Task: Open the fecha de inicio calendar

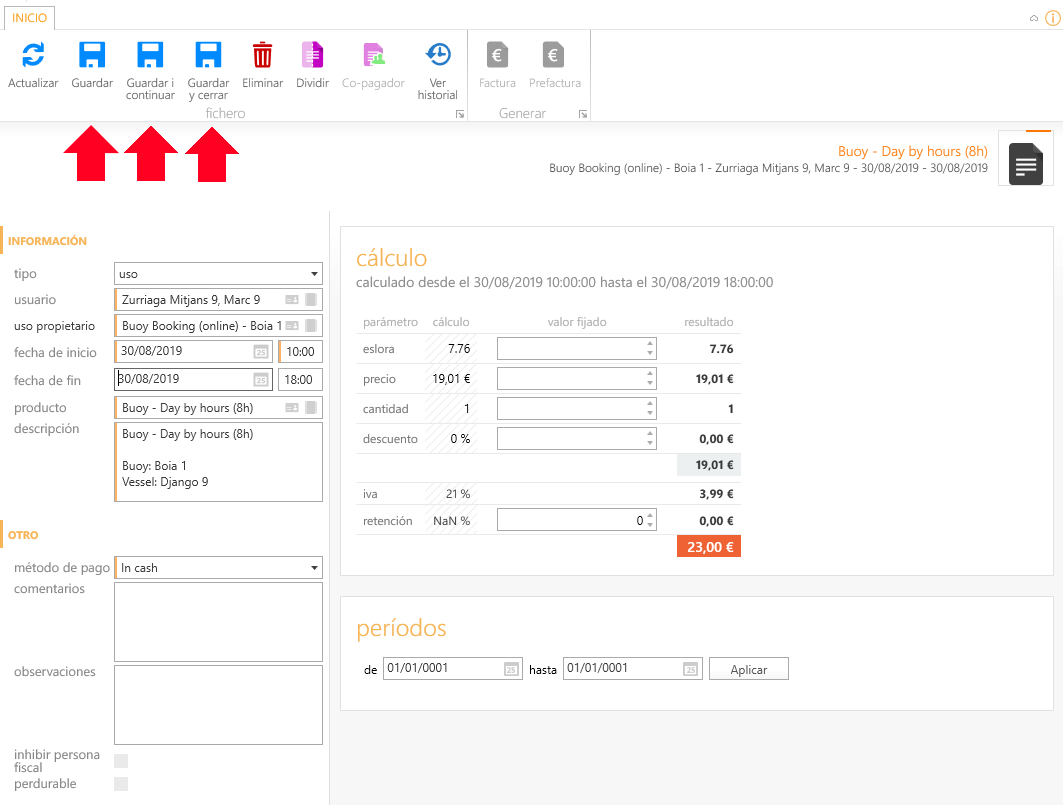Action: pos(261,352)
